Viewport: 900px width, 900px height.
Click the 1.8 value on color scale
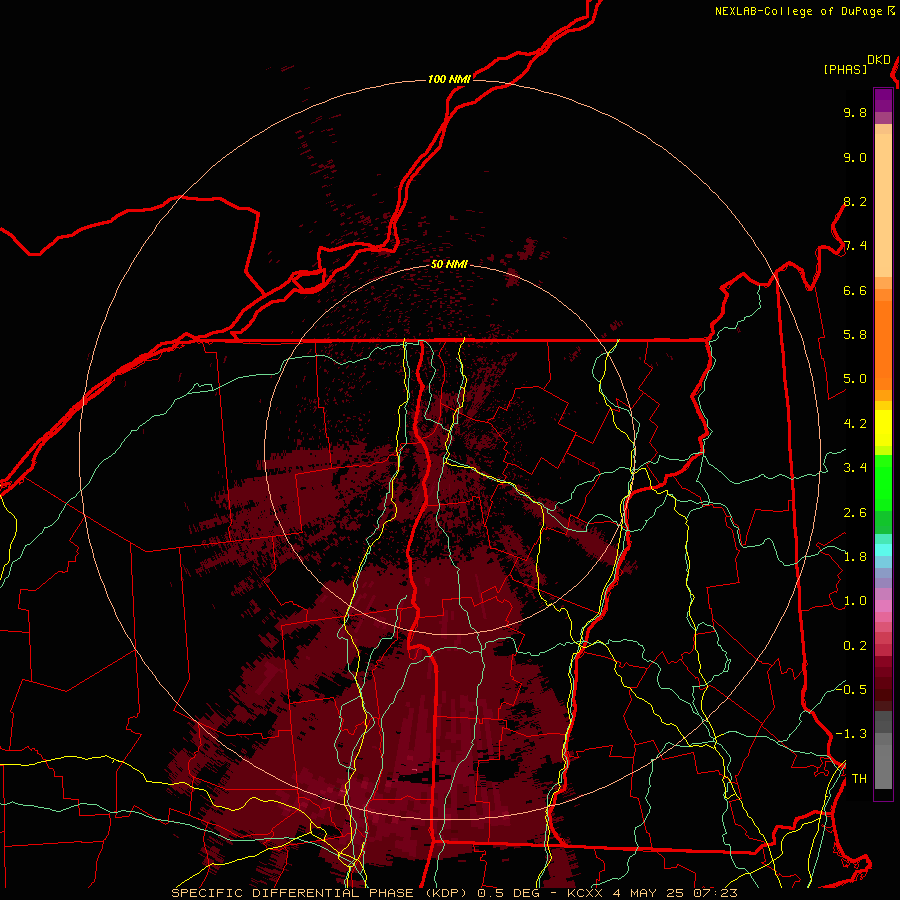click(855, 557)
